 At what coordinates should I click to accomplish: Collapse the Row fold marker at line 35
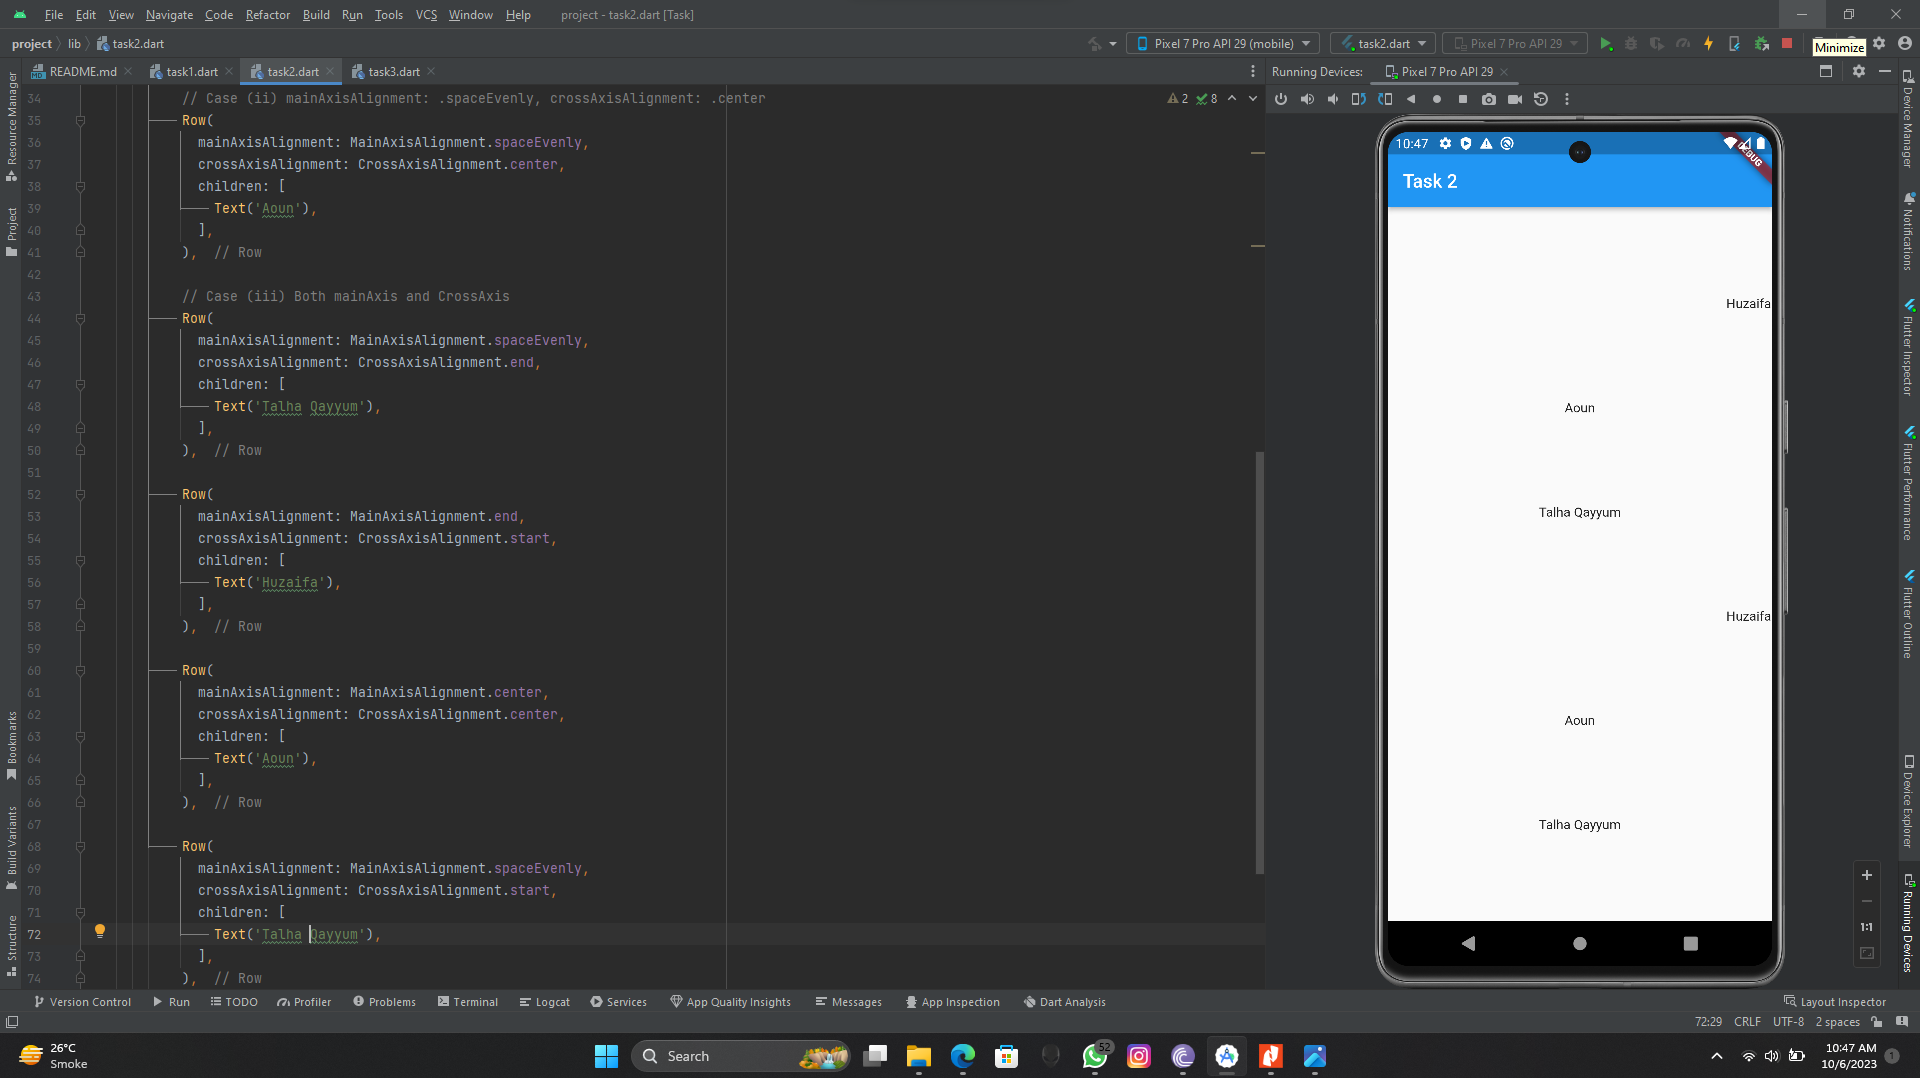coord(80,121)
